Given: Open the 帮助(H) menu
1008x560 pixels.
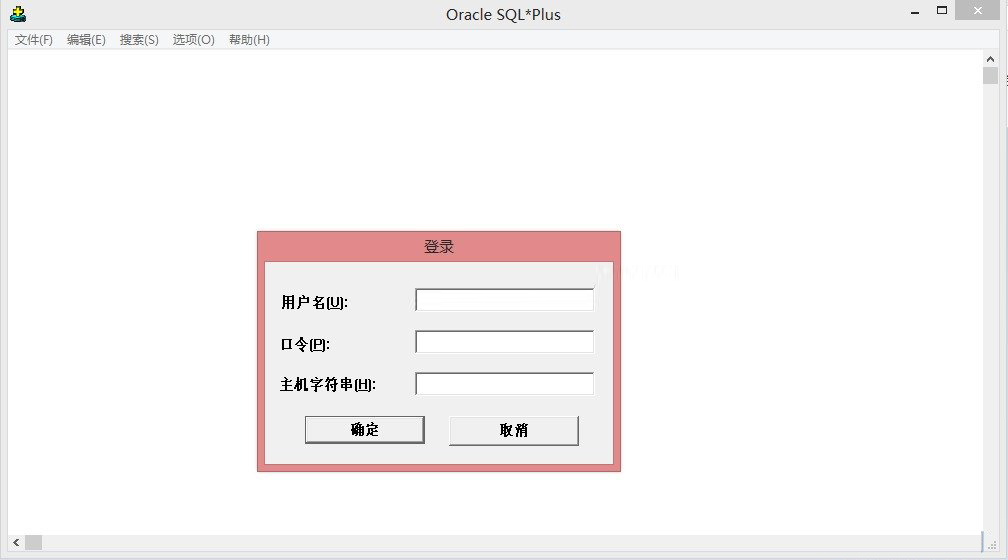Looking at the screenshot, I should coord(249,40).
